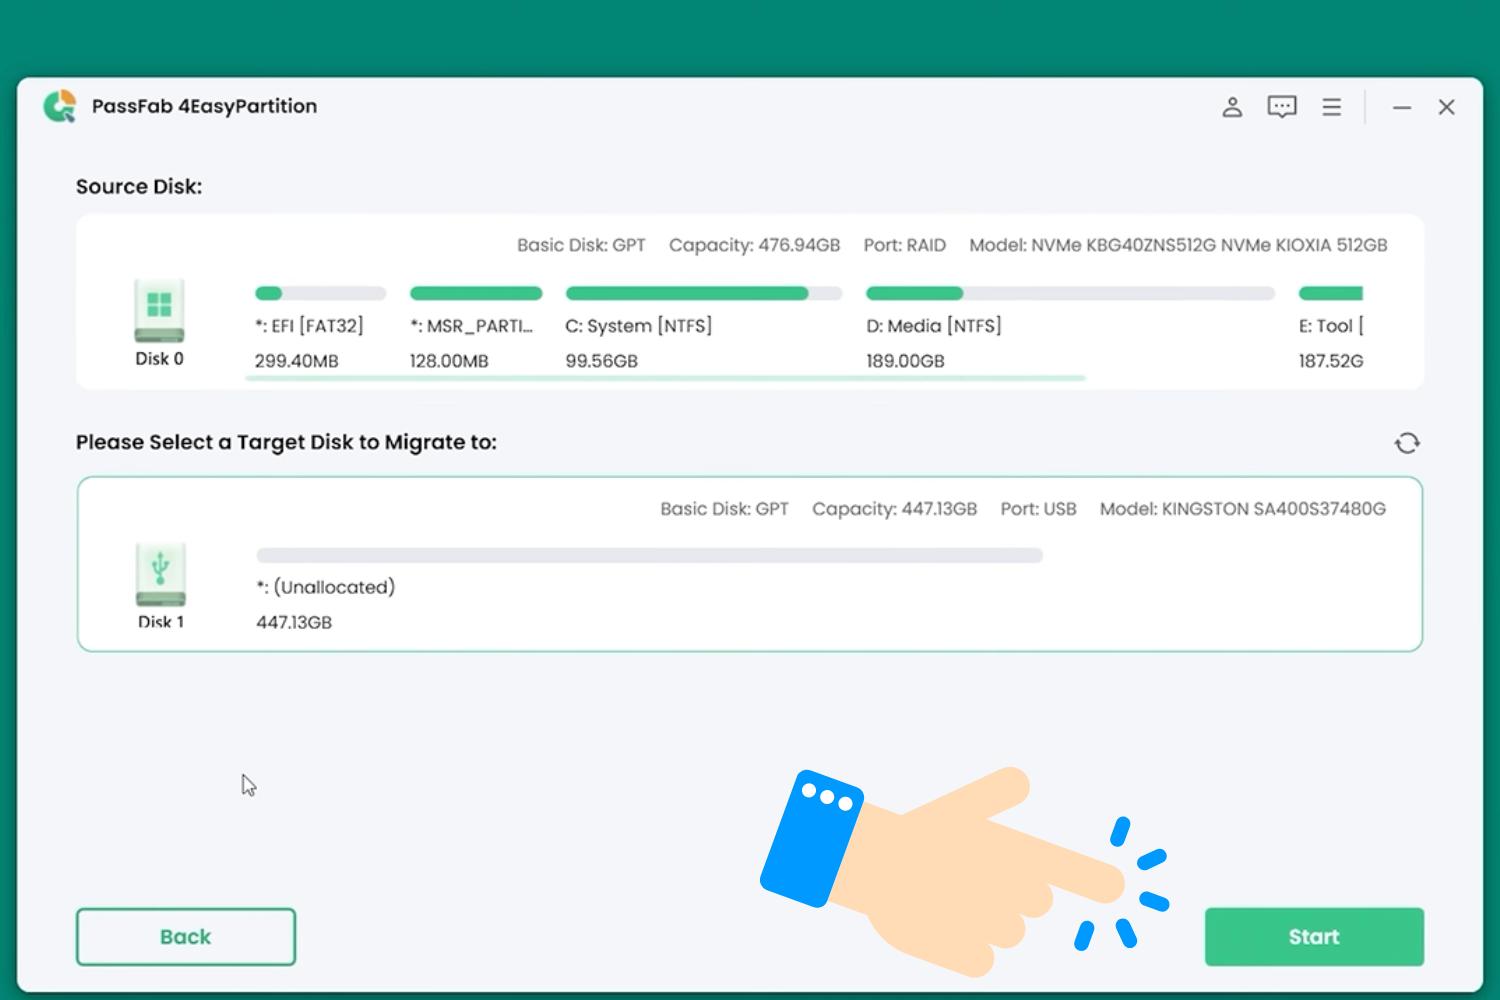The width and height of the screenshot is (1500, 1000).
Task: Click the "Port: USB" text
Action: tap(1039, 509)
